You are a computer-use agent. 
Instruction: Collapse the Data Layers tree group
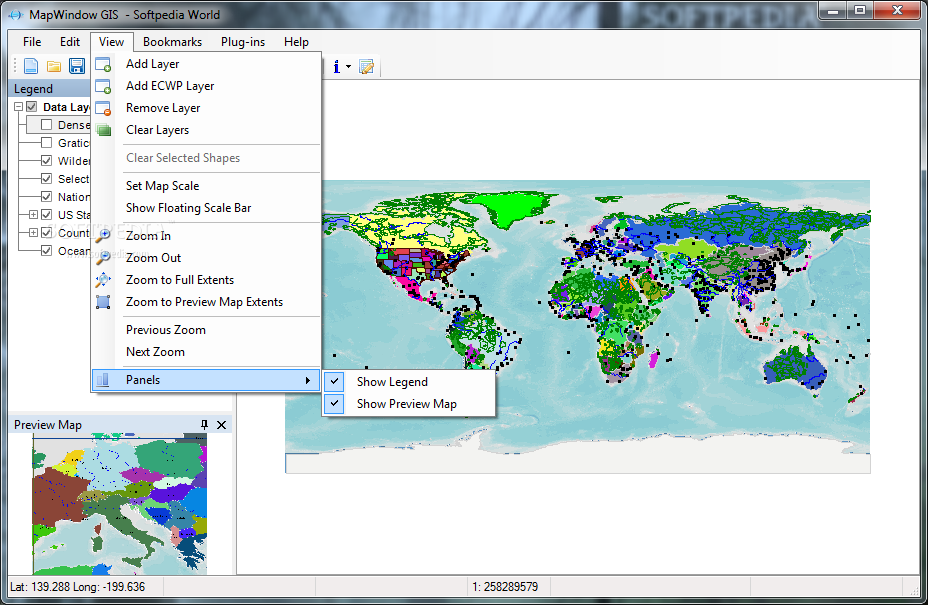(19, 107)
